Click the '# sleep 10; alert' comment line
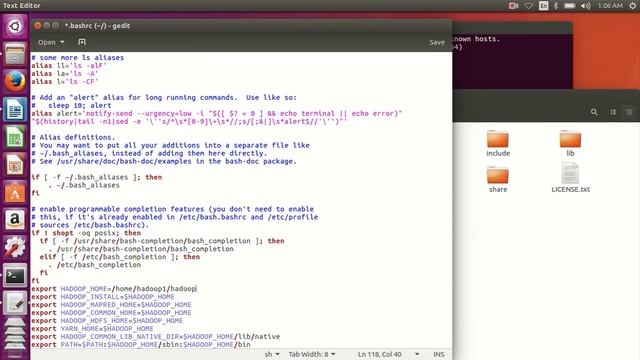The image size is (640, 360). (71, 105)
